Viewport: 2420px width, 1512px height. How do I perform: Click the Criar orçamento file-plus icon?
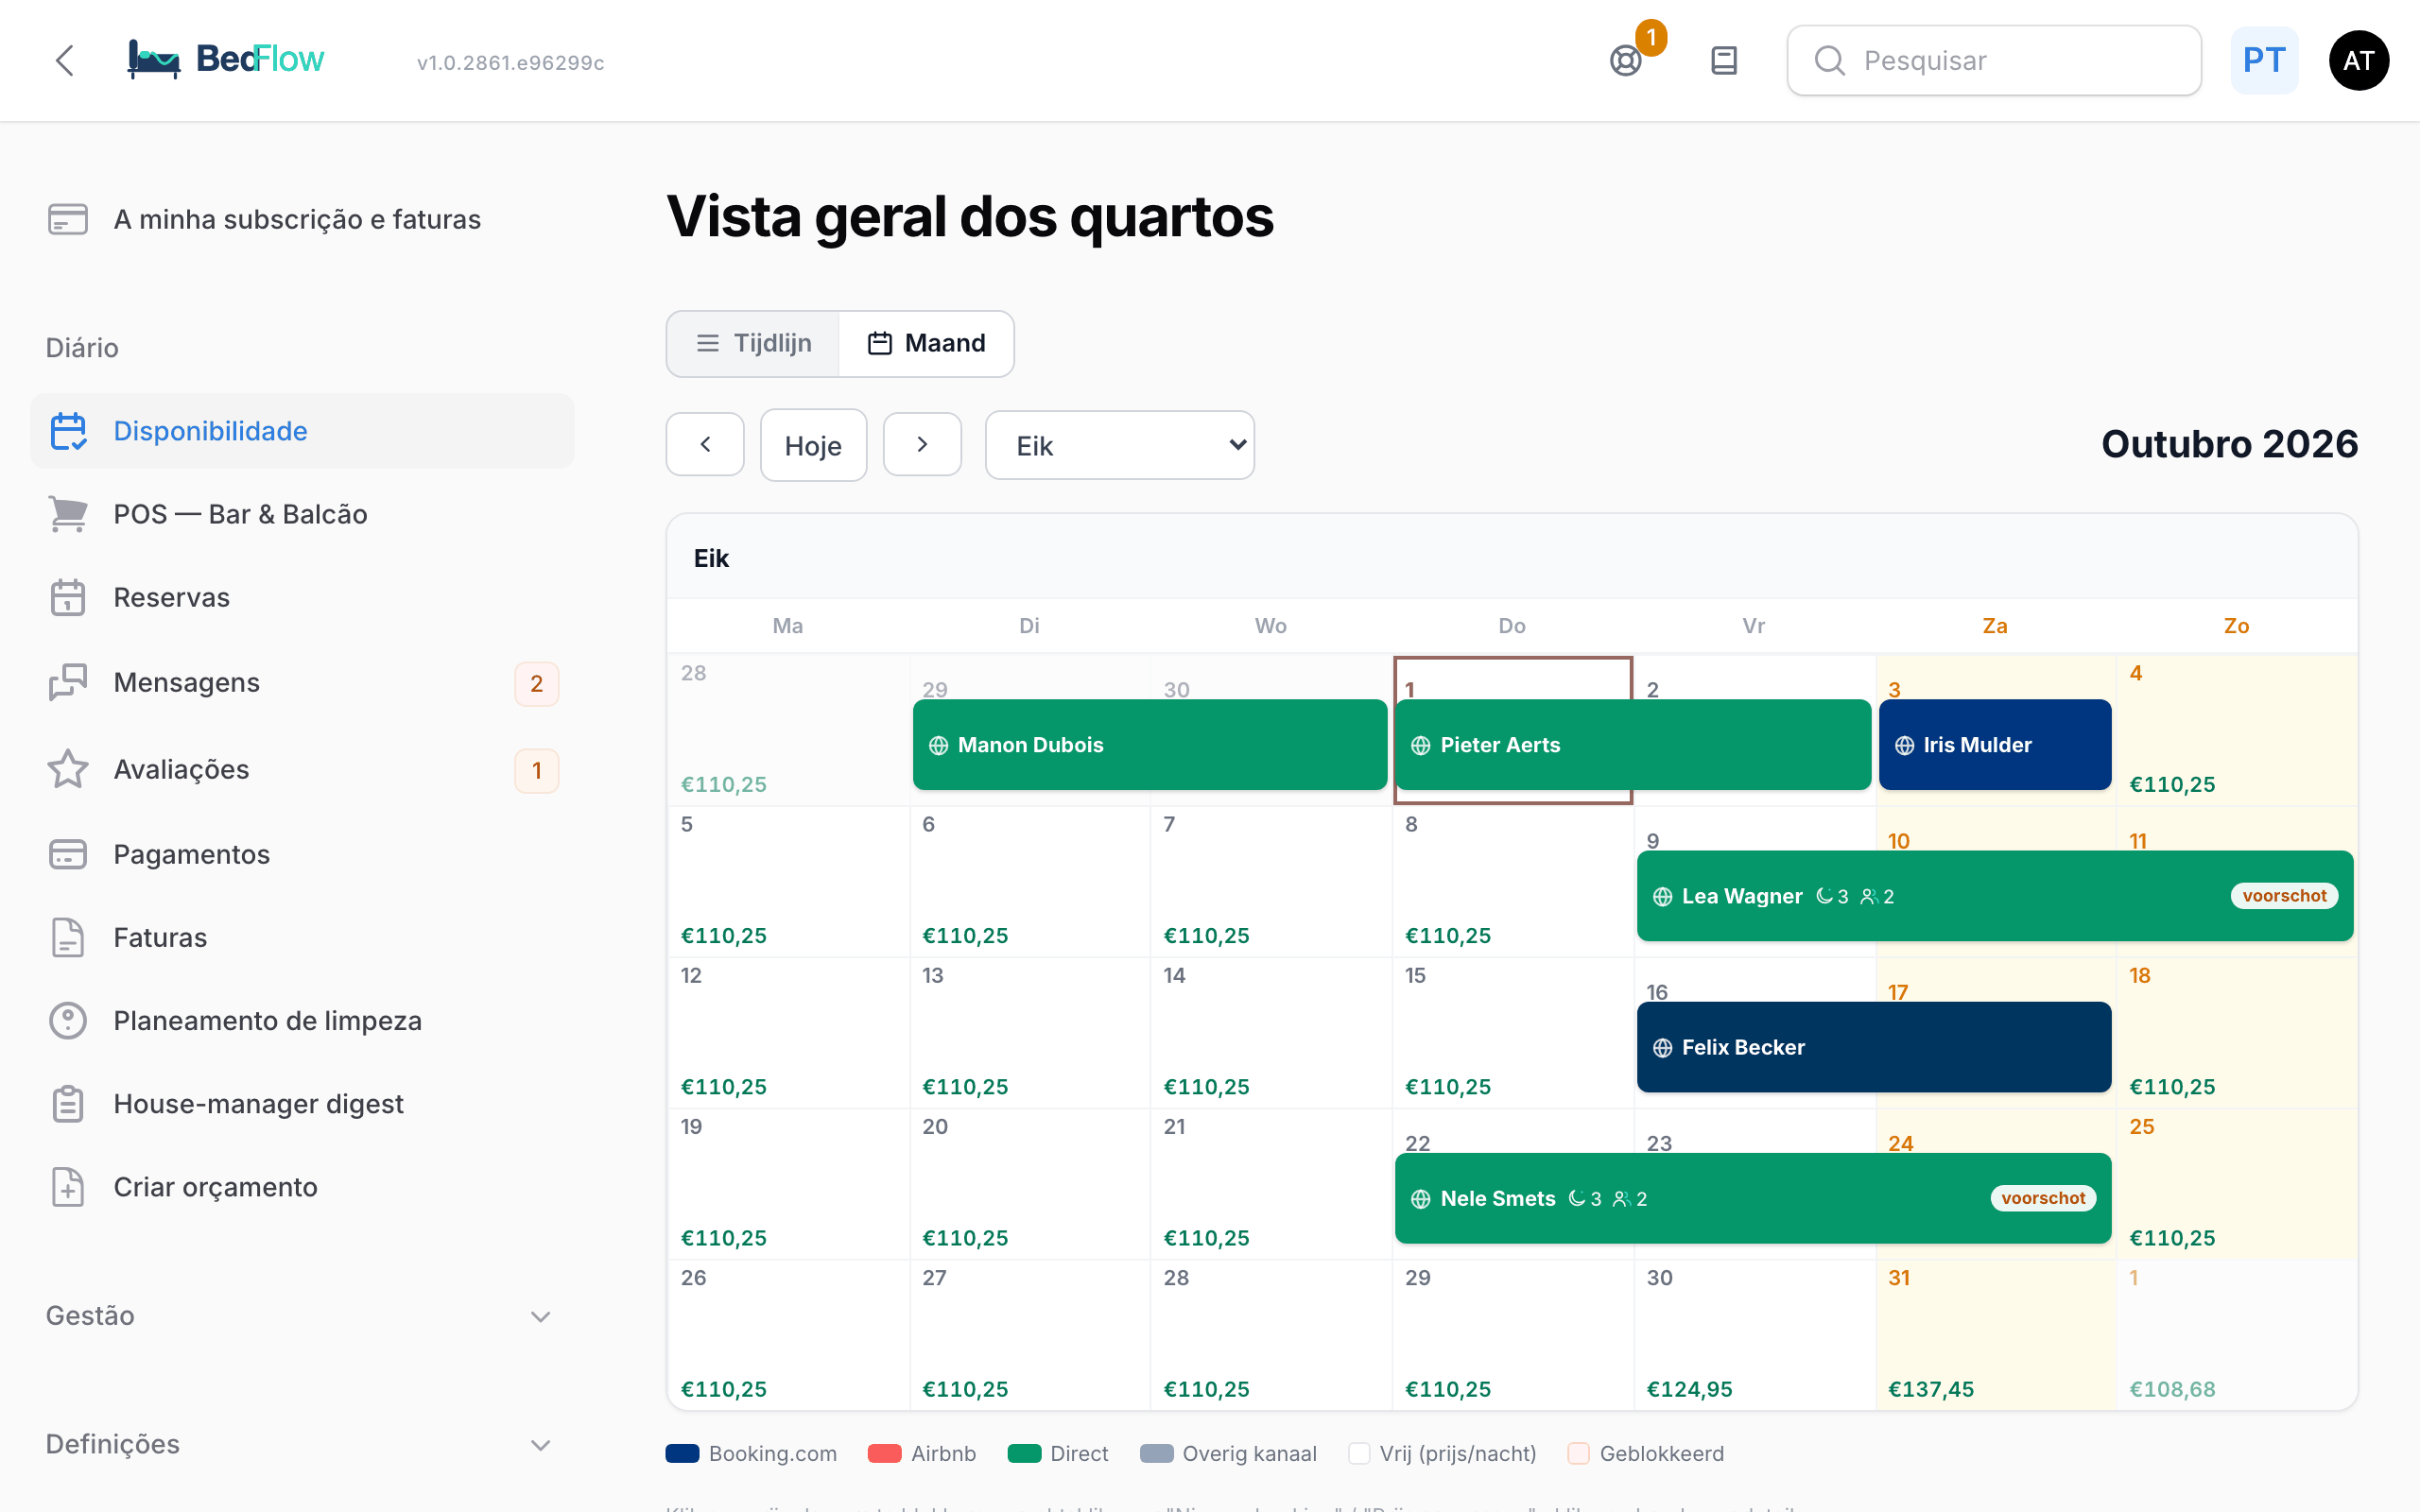pos(68,1187)
